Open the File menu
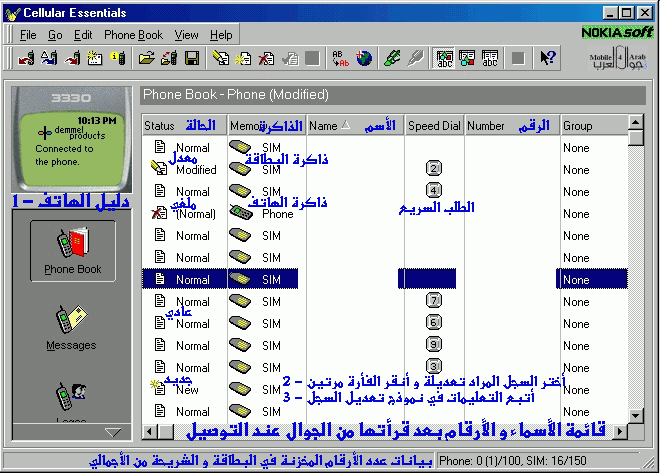The image size is (660, 473). pos(28,35)
